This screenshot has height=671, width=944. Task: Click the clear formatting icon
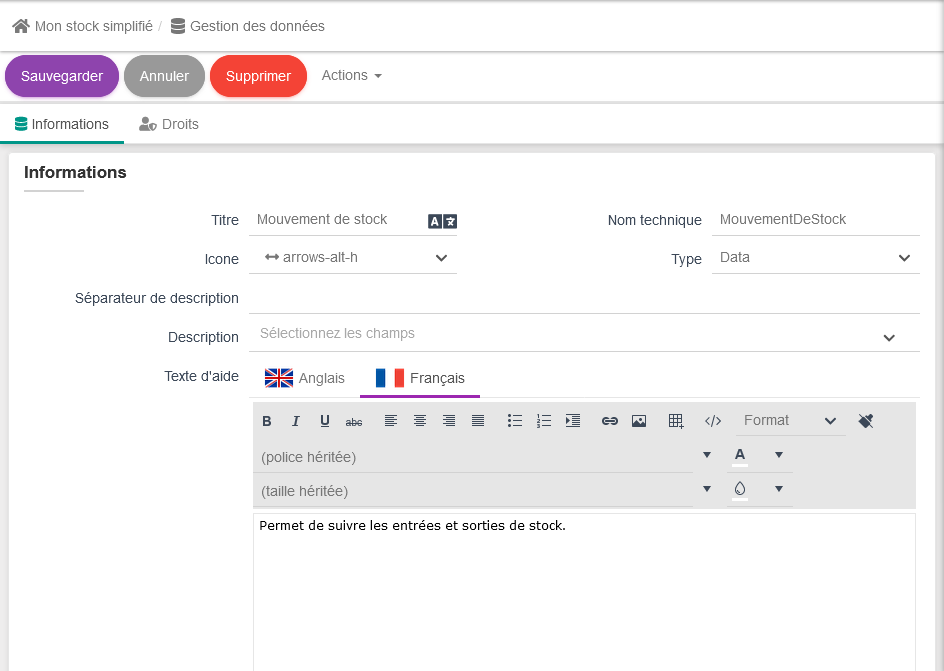[866, 421]
